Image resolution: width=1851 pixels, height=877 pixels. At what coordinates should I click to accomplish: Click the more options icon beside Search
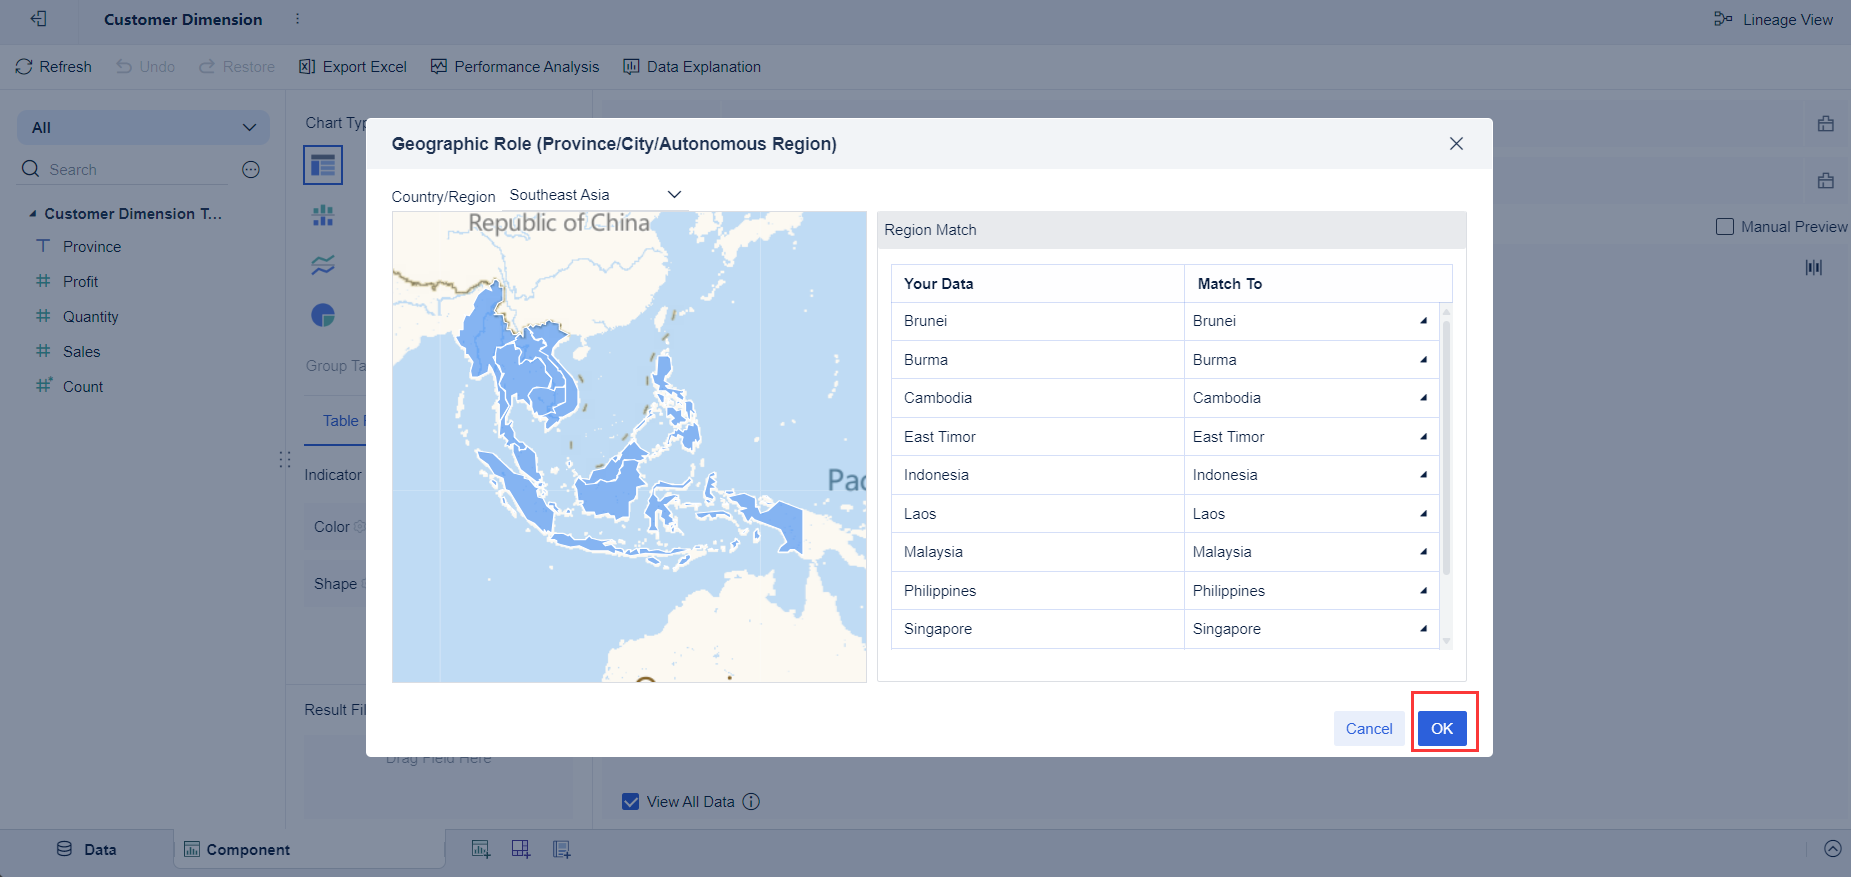pyautogui.click(x=251, y=170)
